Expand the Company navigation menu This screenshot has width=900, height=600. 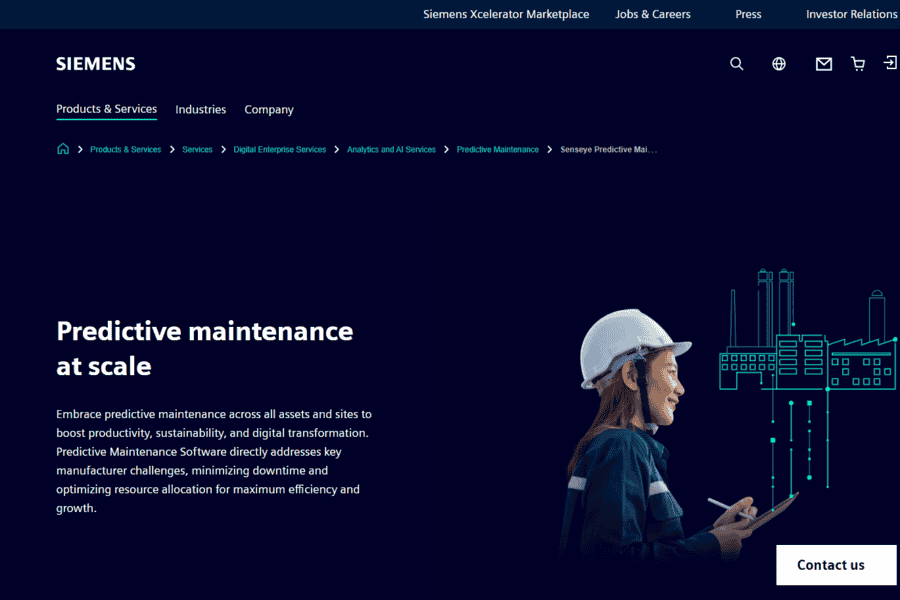click(x=269, y=109)
